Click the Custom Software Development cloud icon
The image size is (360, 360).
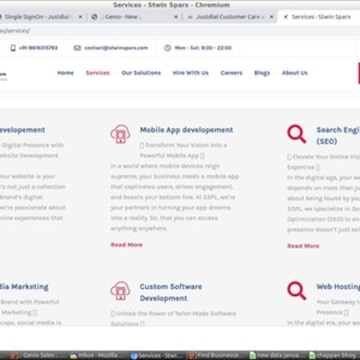120,291
